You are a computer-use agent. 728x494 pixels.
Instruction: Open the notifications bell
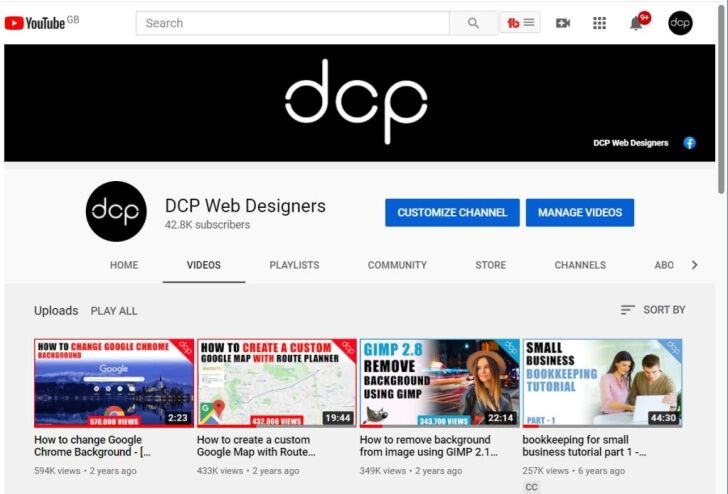click(x=636, y=23)
